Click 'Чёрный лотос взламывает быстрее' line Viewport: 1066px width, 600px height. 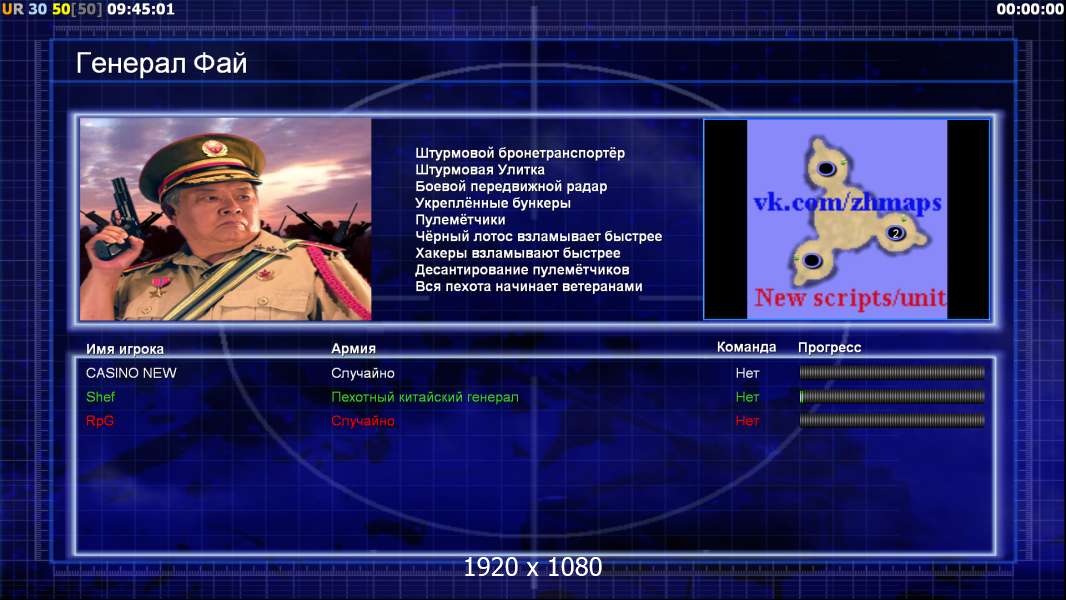(538, 236)
